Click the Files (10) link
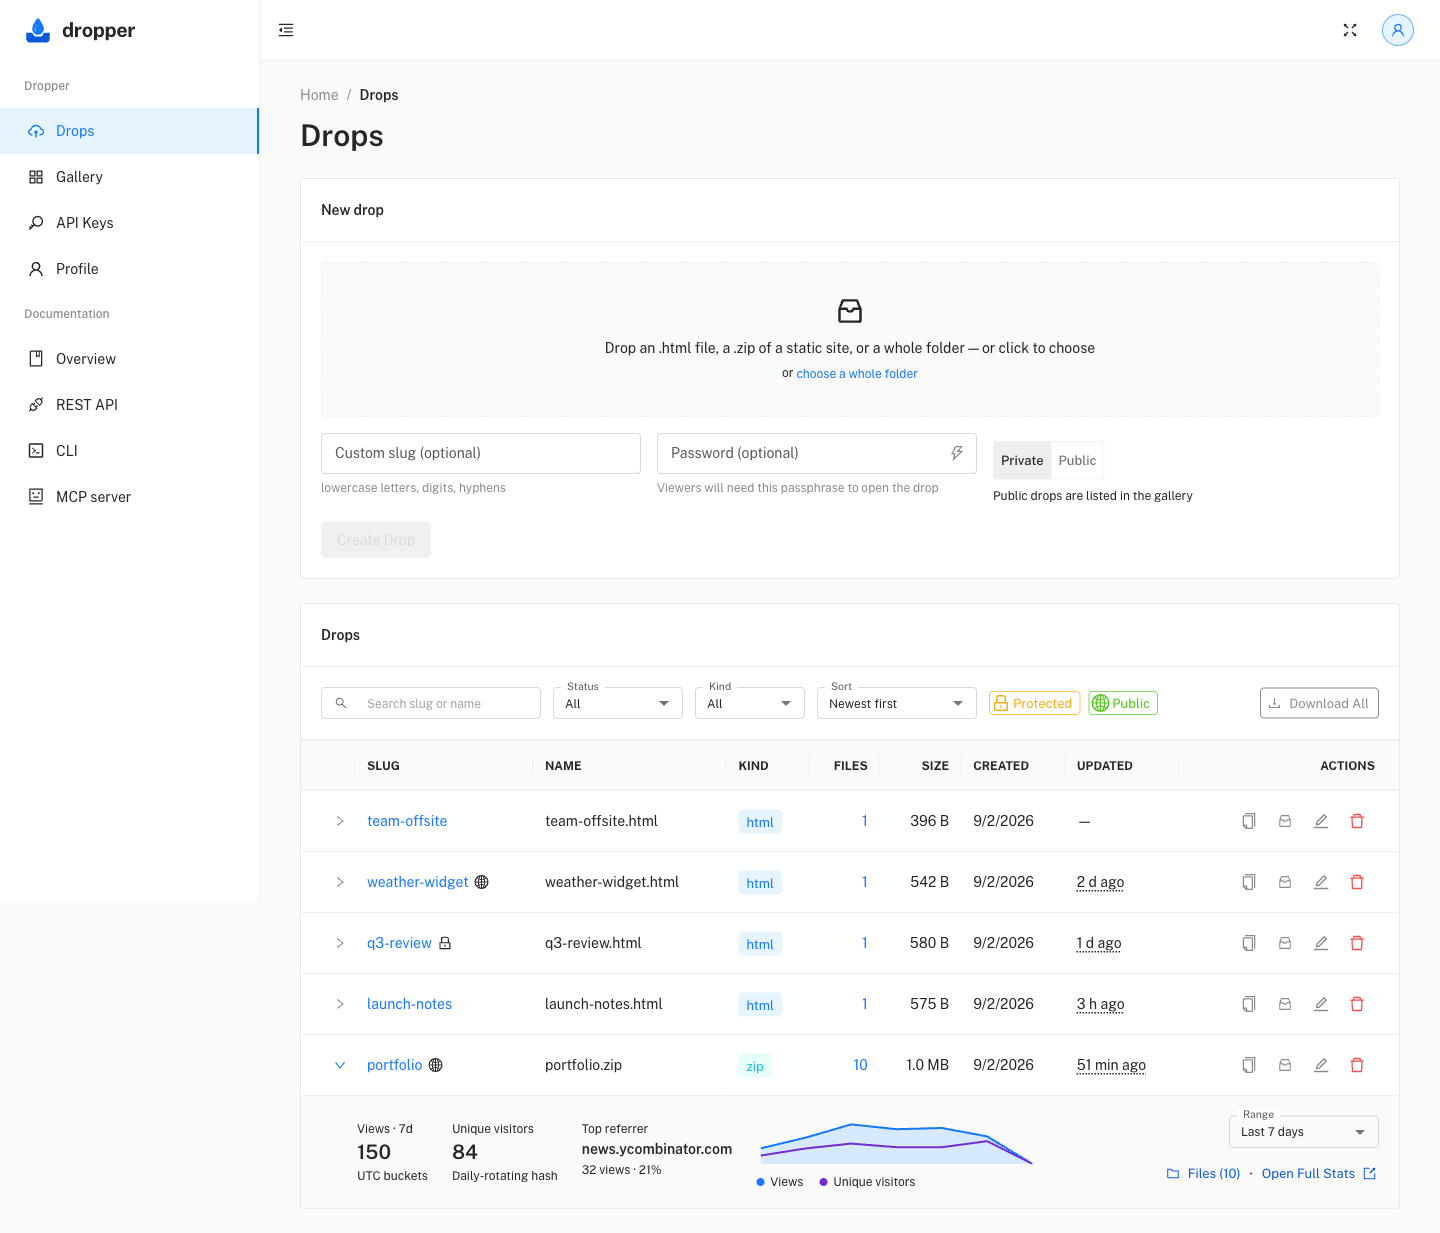Image resolution: width=1440 pixels, height=1233 pixels. coord(1204,1174)
